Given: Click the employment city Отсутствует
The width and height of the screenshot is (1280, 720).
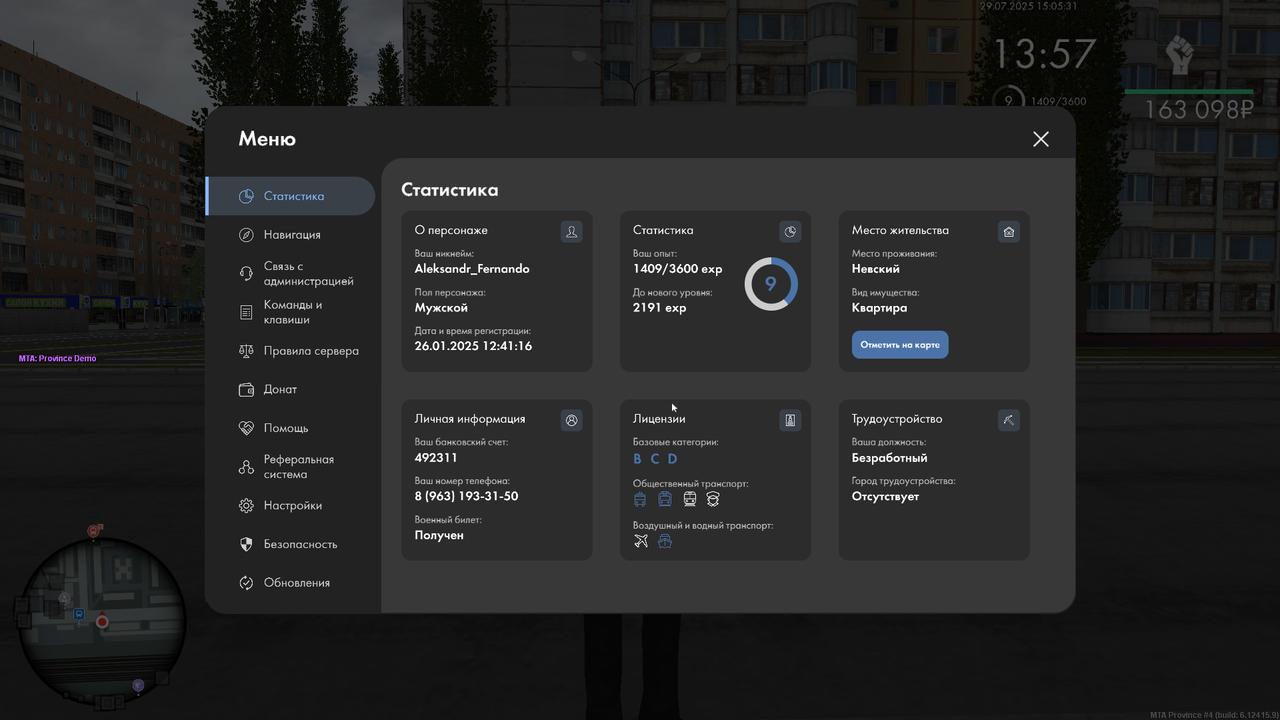Looking at the screenshot, I should click(x=885, y=497).
